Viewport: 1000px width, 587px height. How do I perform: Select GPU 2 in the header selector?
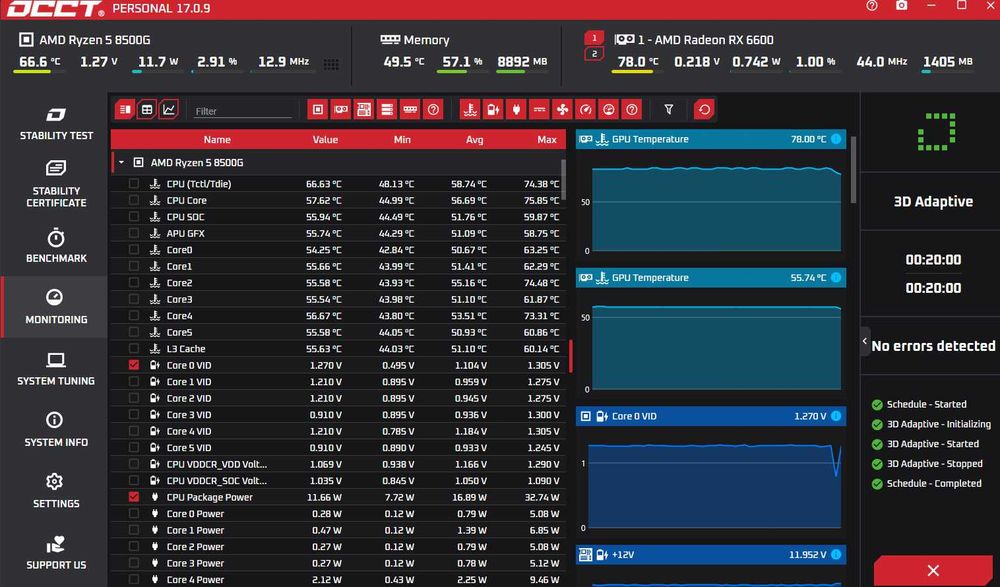(x=594, y=54)
